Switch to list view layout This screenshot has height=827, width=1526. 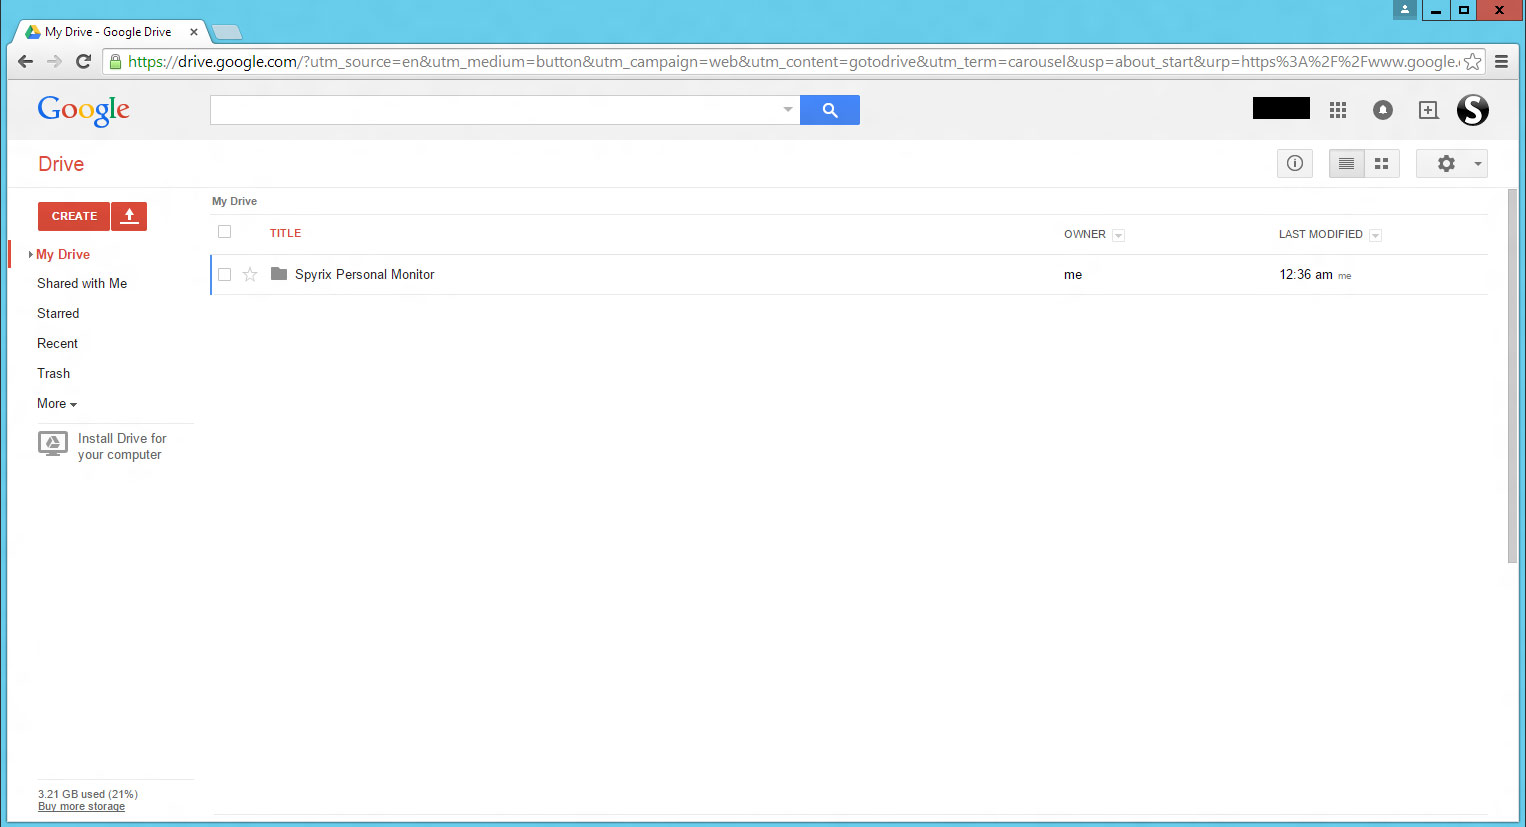(1346, 163)
